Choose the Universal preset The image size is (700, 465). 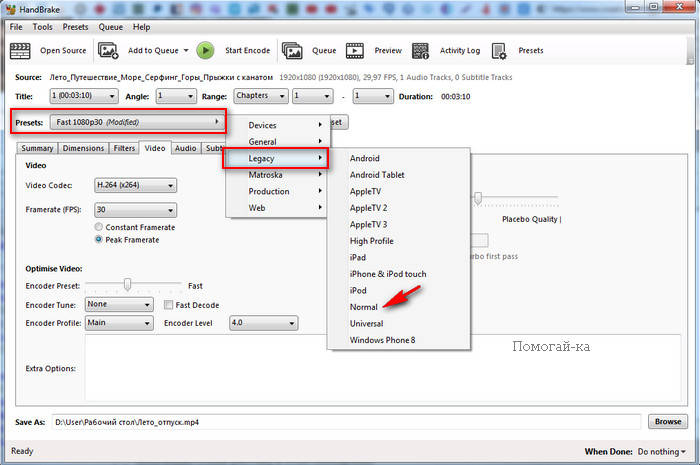point(399,324)
